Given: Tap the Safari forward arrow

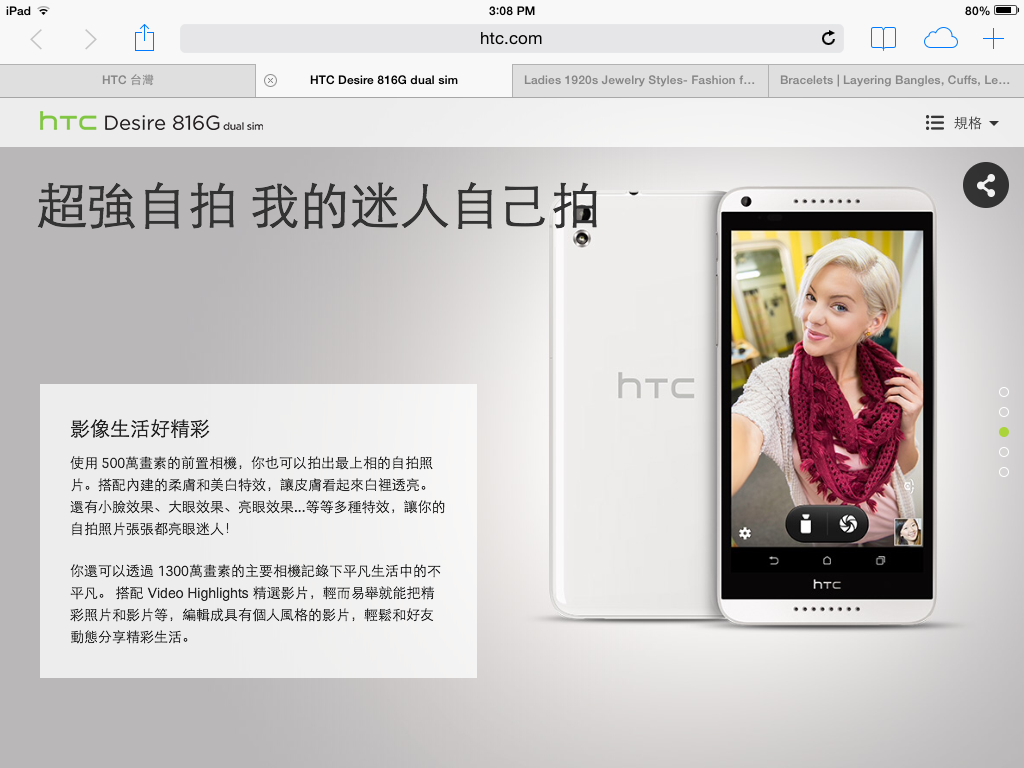Looking at the screenshot, I should coord(90,39).
